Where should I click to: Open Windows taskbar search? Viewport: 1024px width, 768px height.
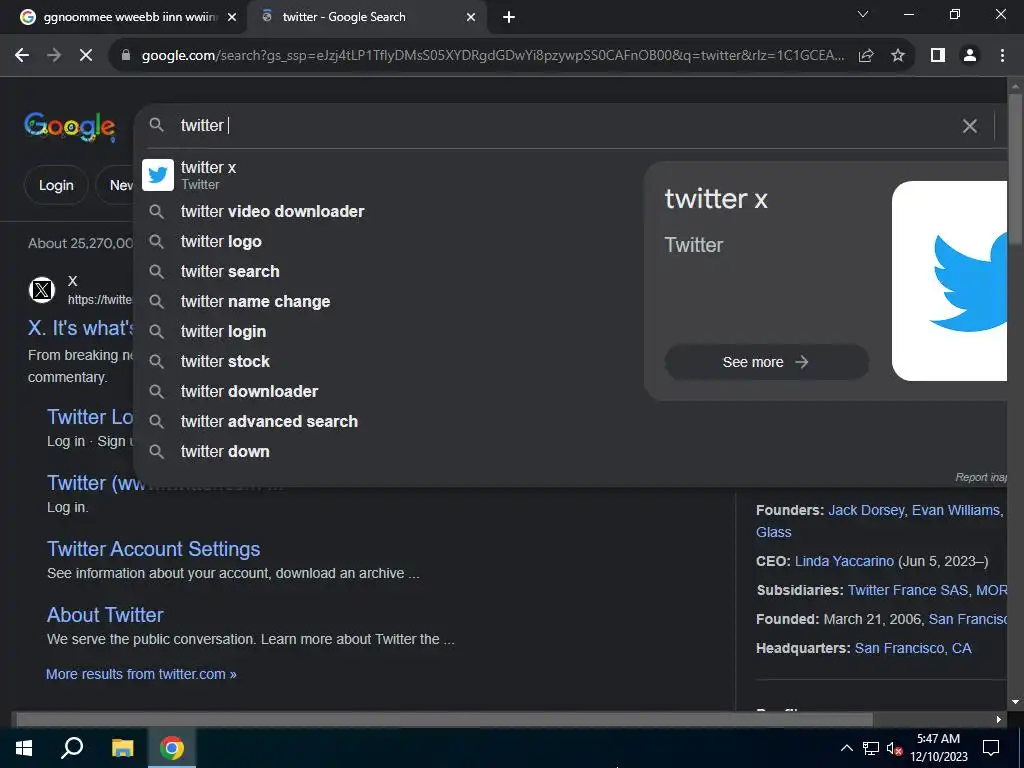tap(72, 748)
